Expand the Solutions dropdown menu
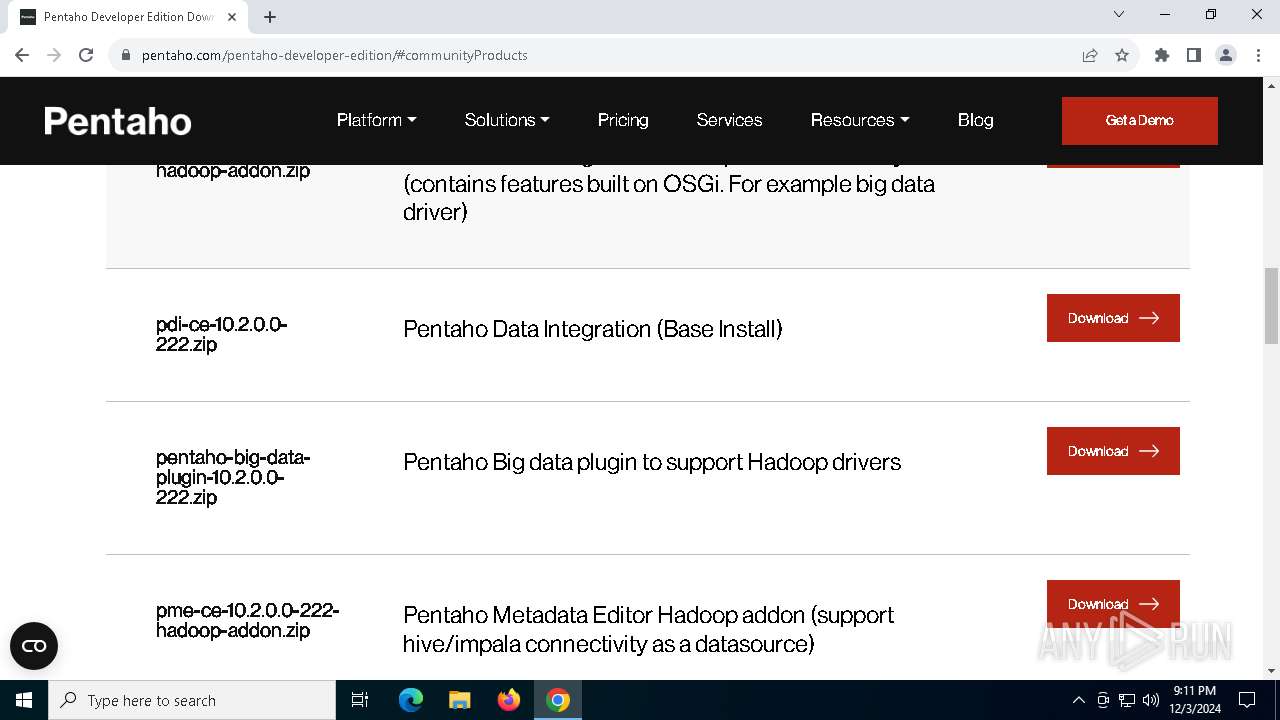 [x=507, y=120]
